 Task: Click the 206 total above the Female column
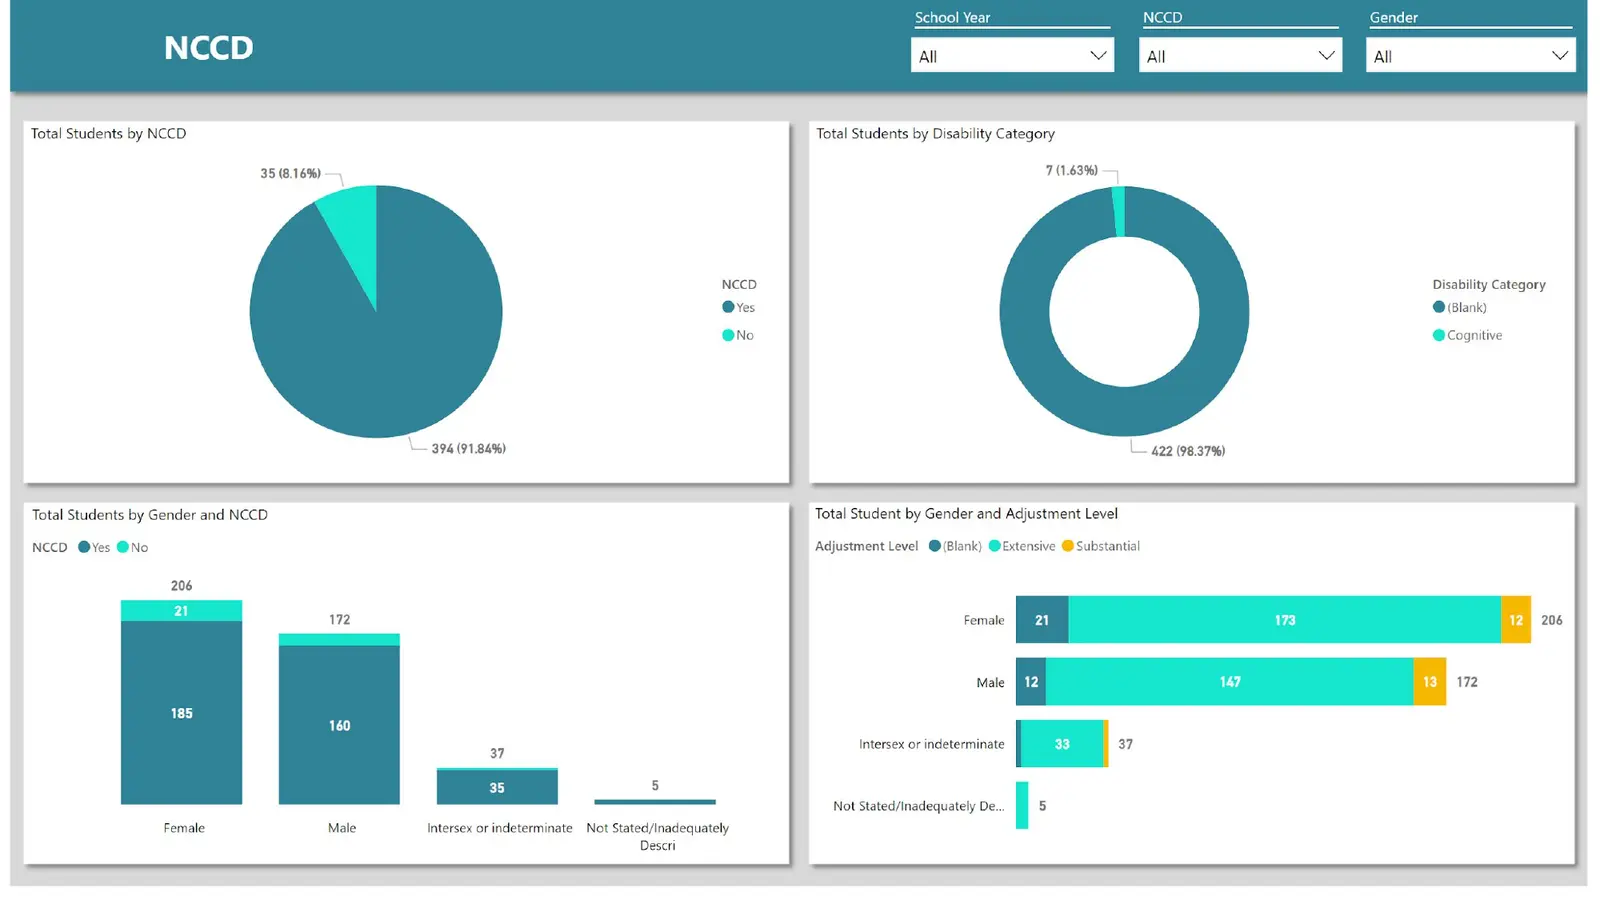coord(181,585)
